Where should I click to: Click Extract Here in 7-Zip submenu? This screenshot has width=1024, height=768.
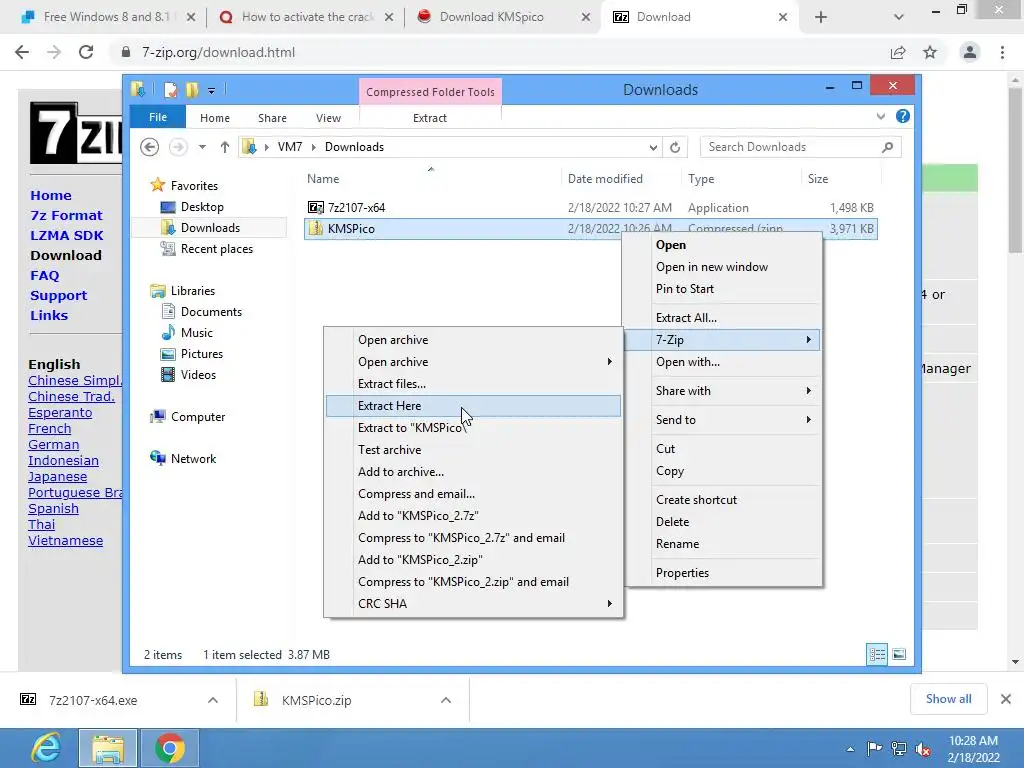pyautogui.click(x=473, y=406)
